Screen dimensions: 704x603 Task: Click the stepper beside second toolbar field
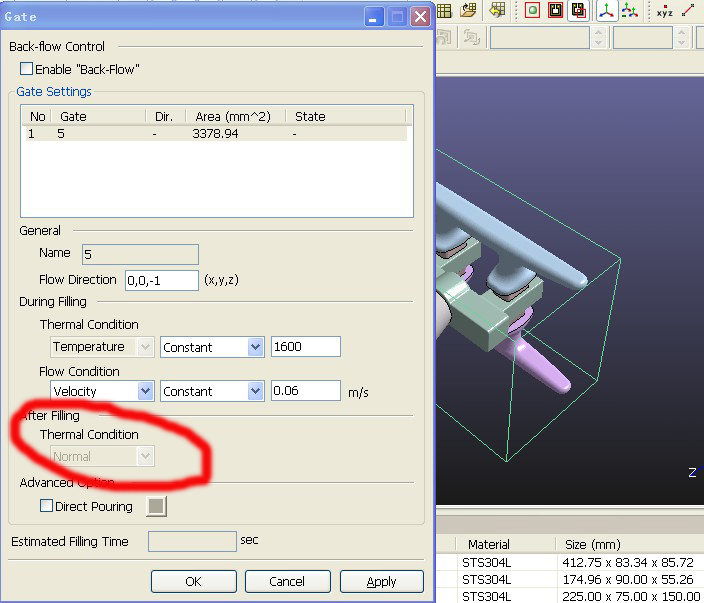tap(682, 37)
